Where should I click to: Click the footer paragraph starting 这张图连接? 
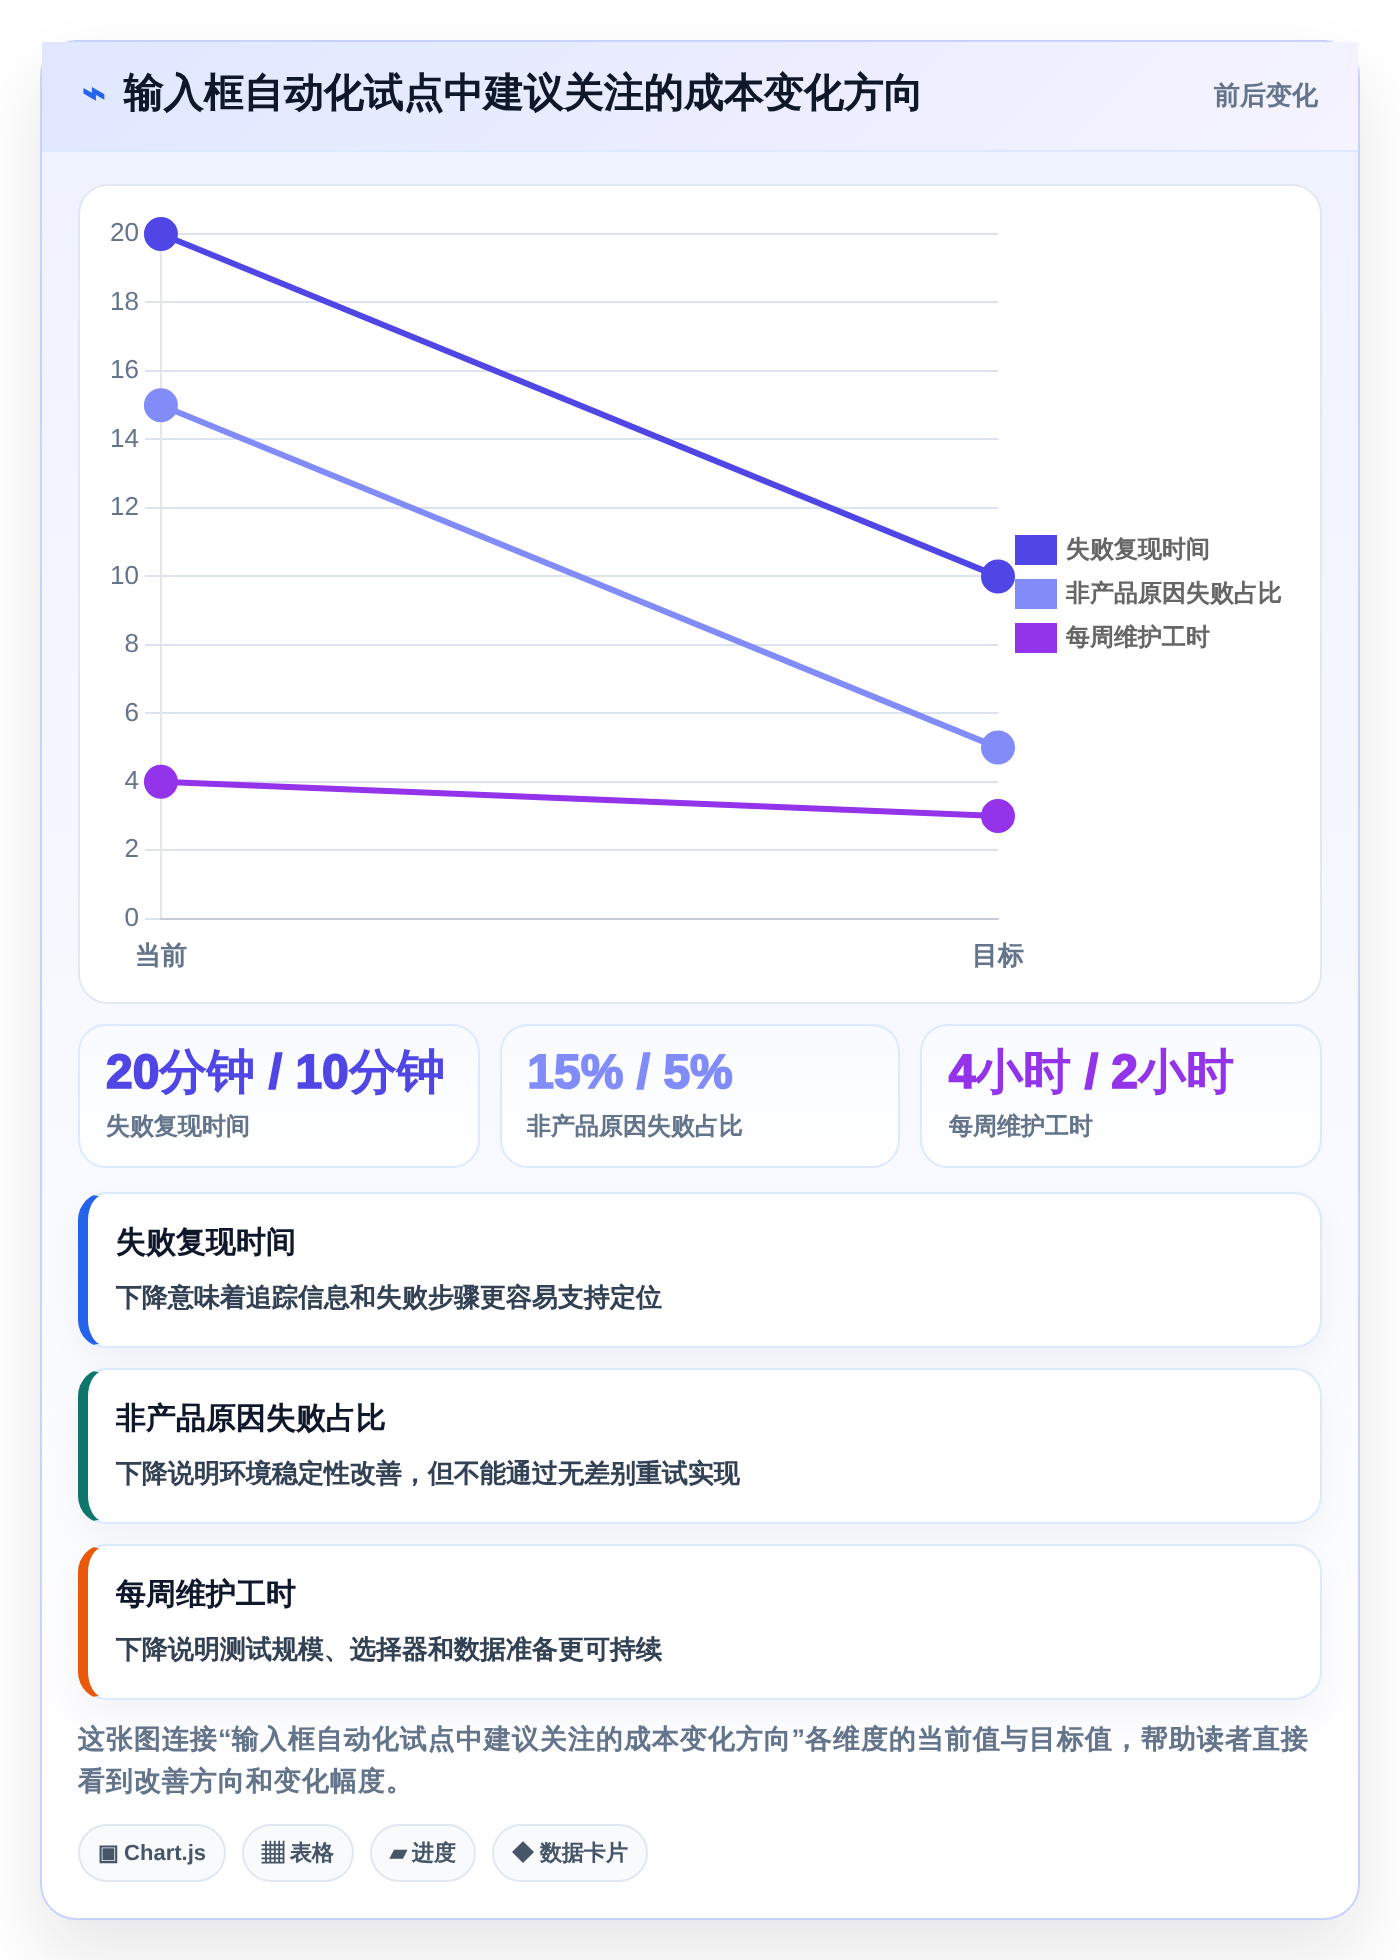coord(693,1760)
